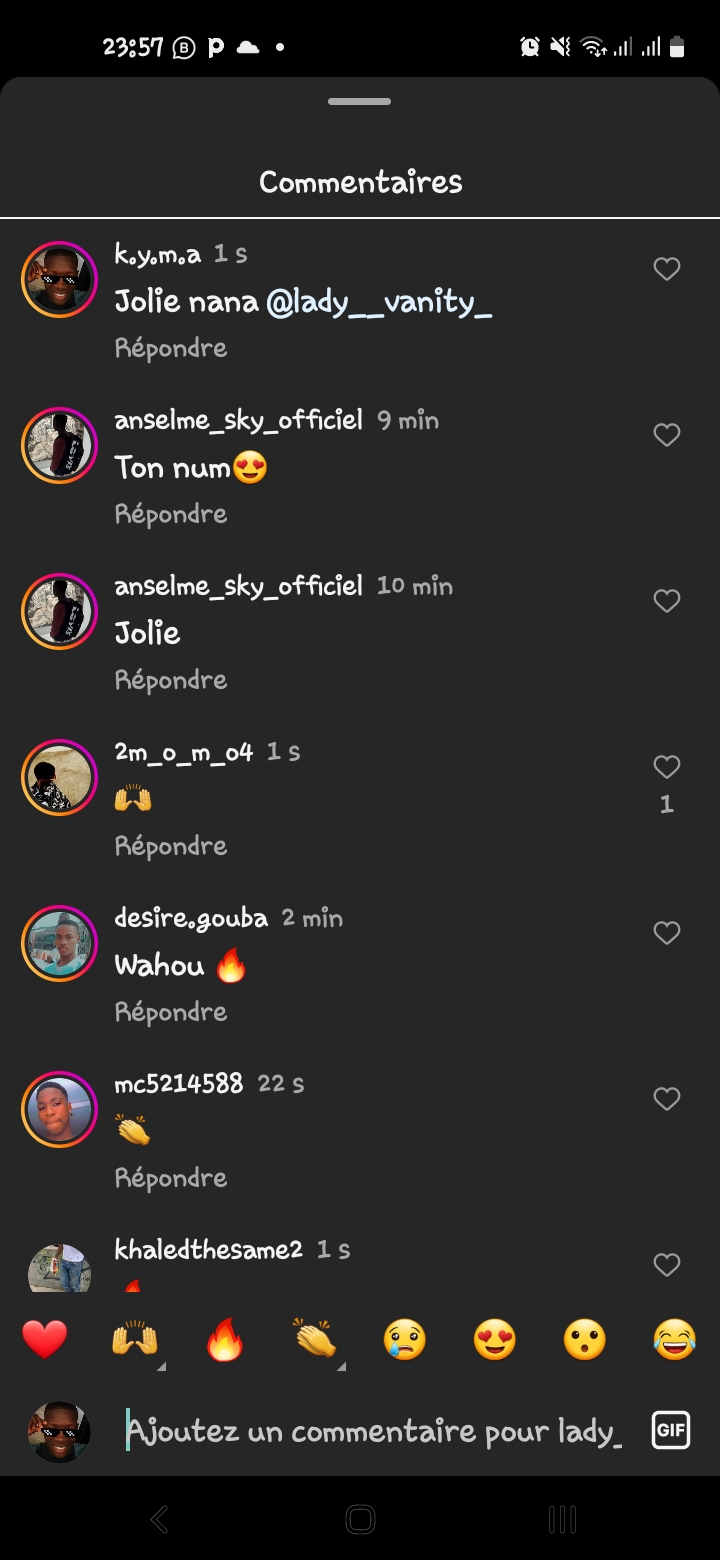Choose the surprised face emoji
Screen dimensions: 720x1560
click(x=585, y=1339)
